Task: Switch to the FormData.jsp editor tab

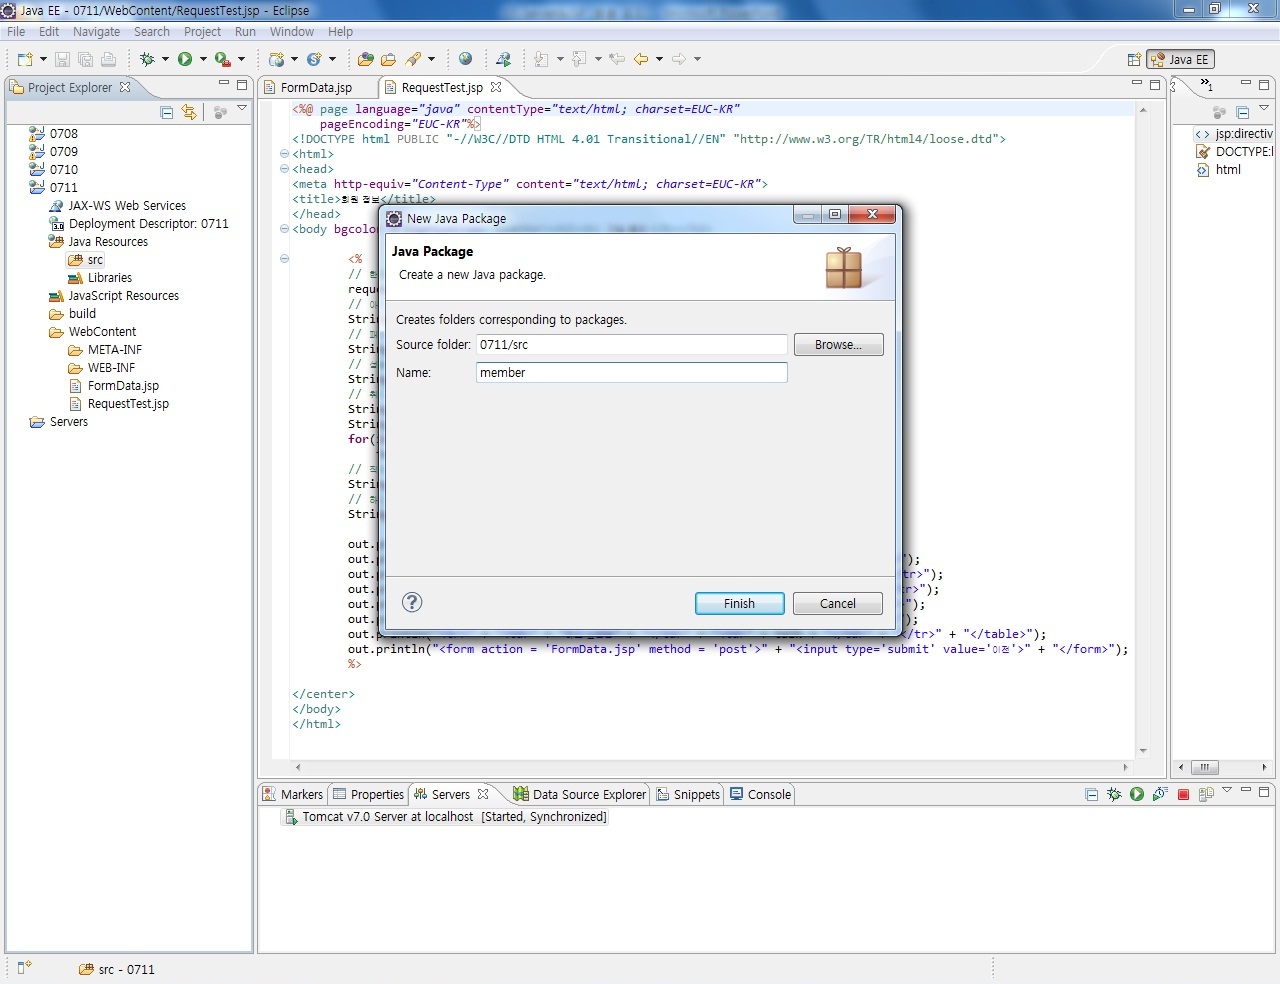Action: pyautogui.click(x=316, y=88)
